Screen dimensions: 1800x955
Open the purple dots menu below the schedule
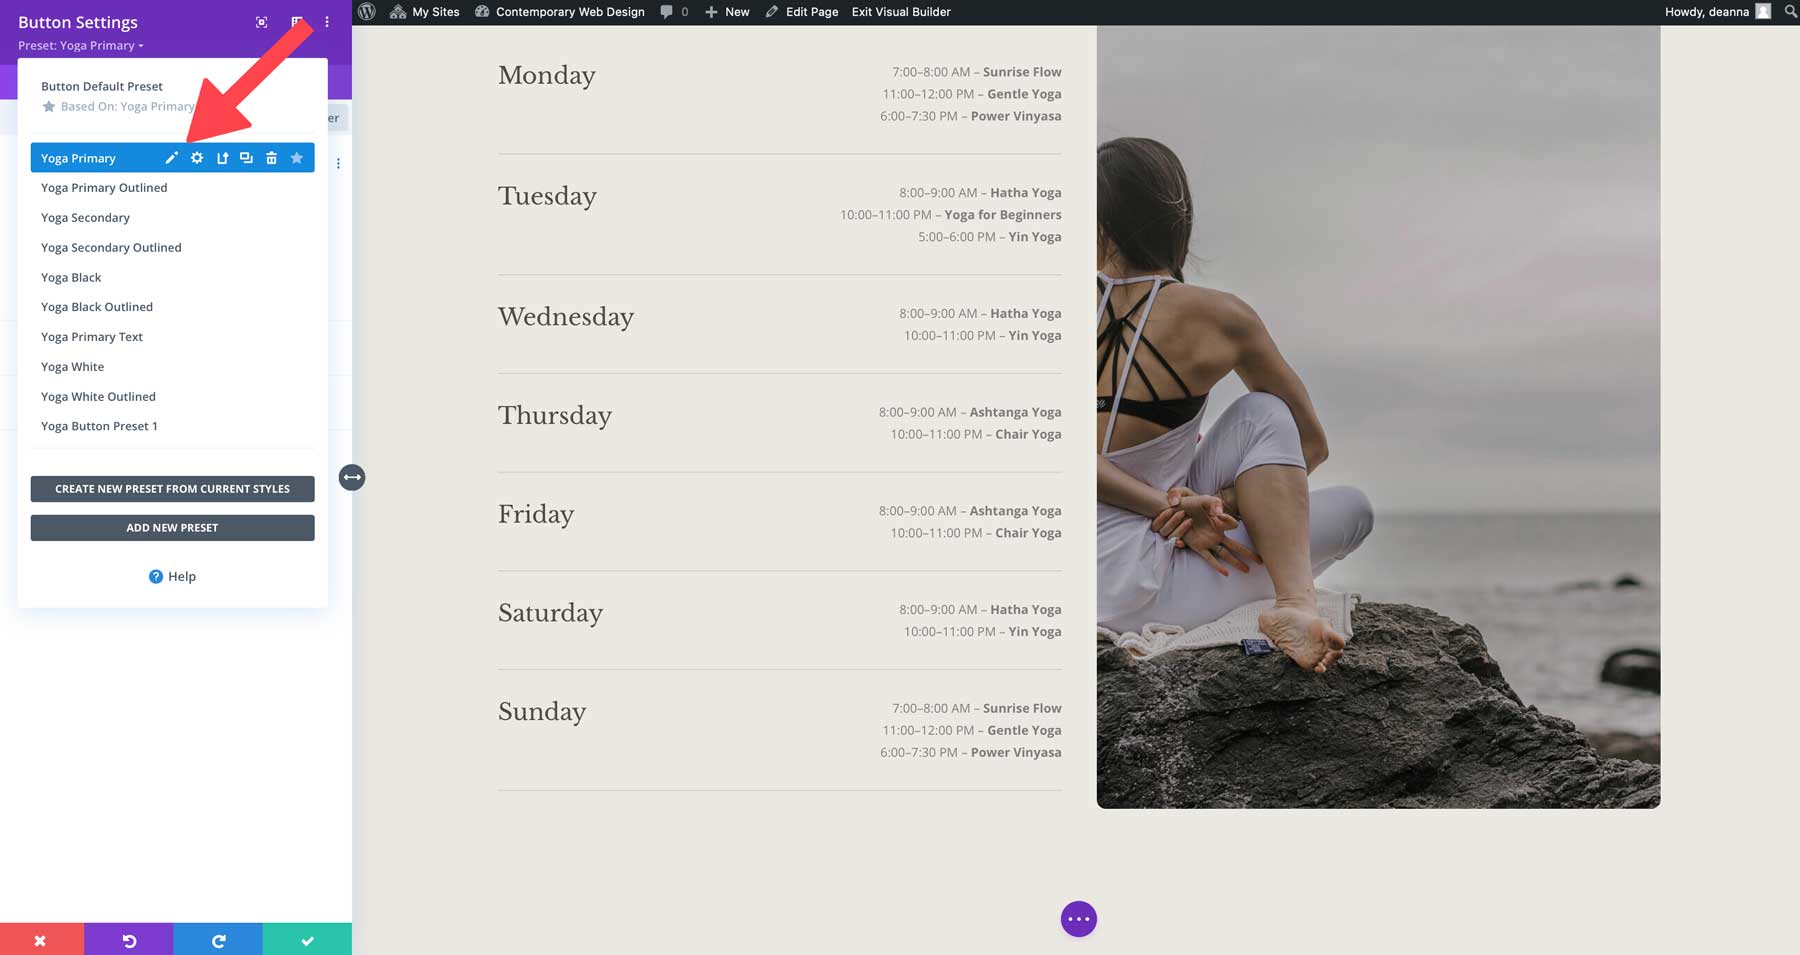[x=1079, y=918]
